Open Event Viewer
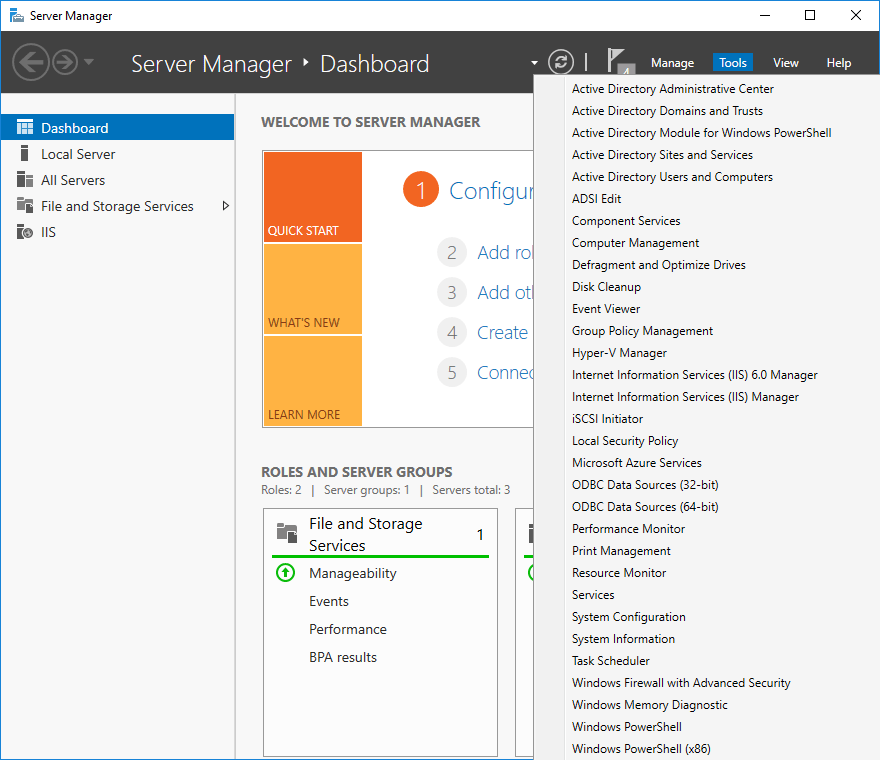Image resolution: width=880 pixels, height=760 pixels. pos(606,309)
